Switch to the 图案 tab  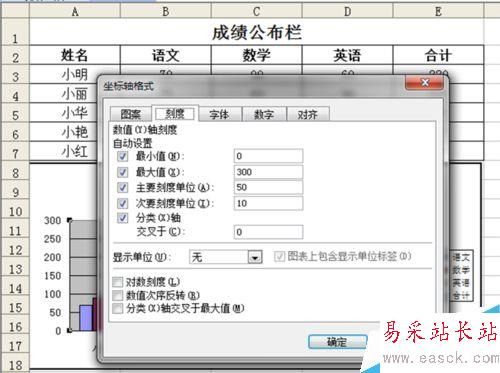point(131,114)
